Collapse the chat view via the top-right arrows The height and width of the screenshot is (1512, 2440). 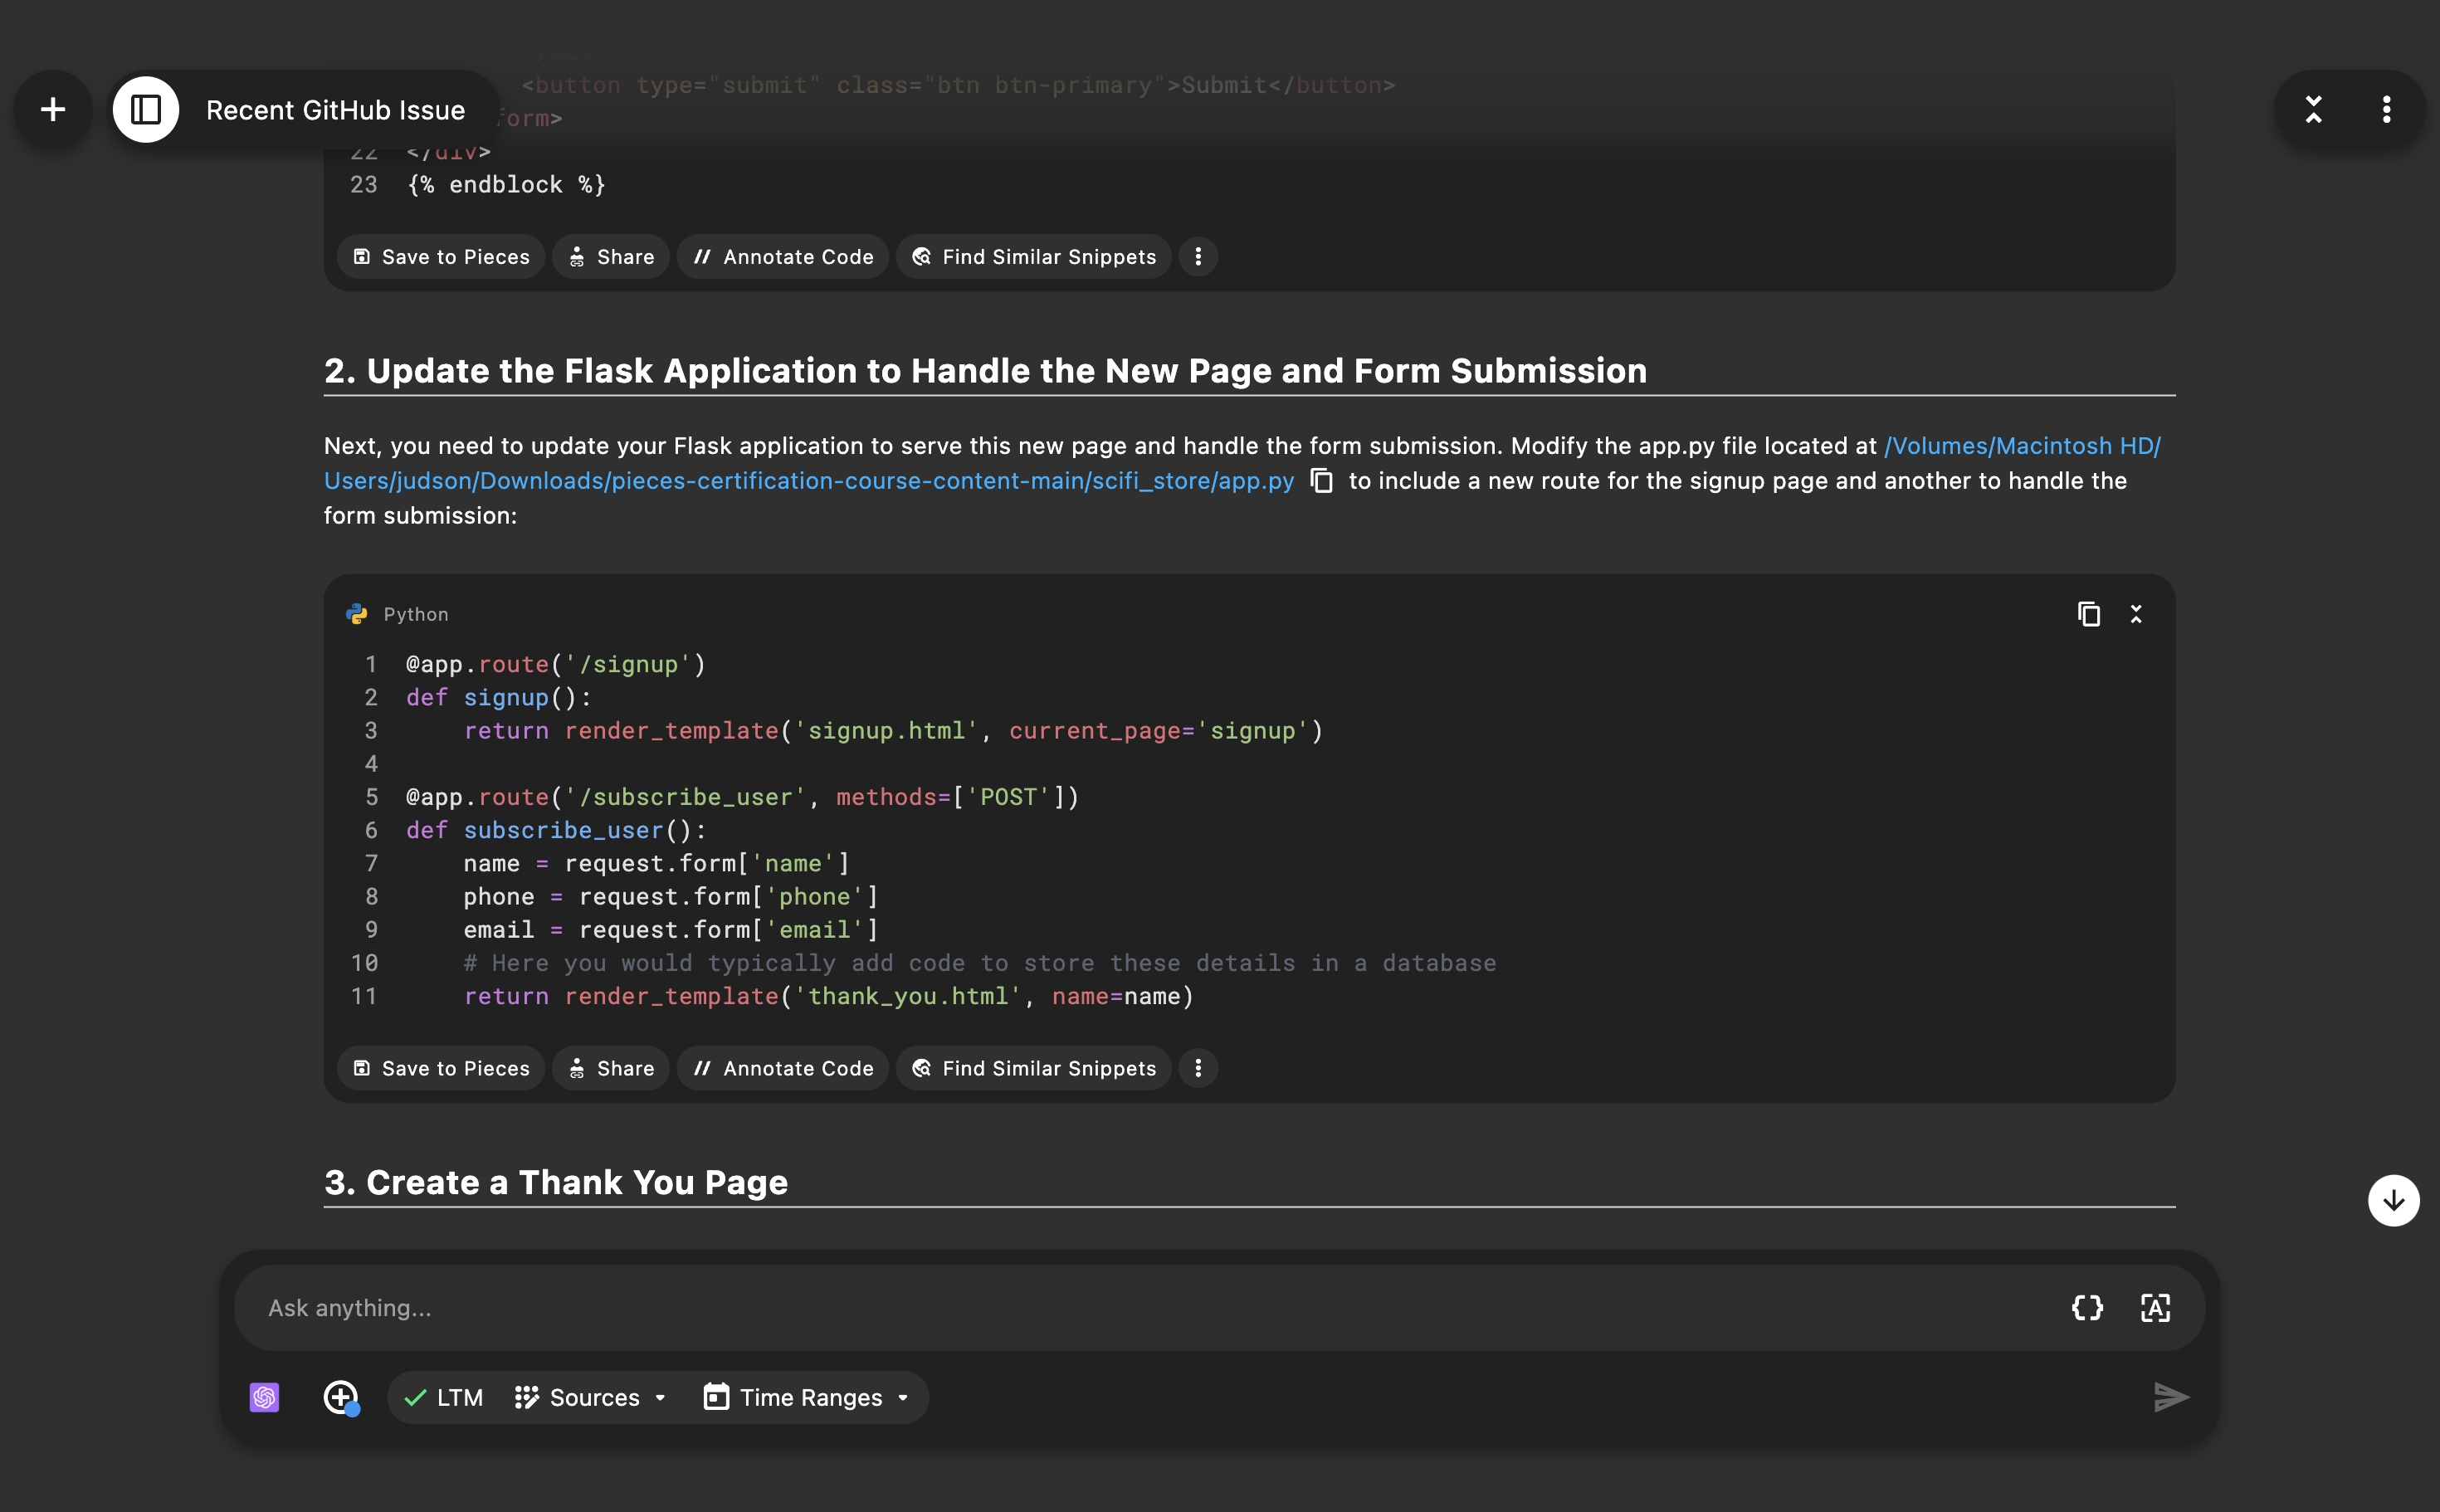[x=2313, y=110]
